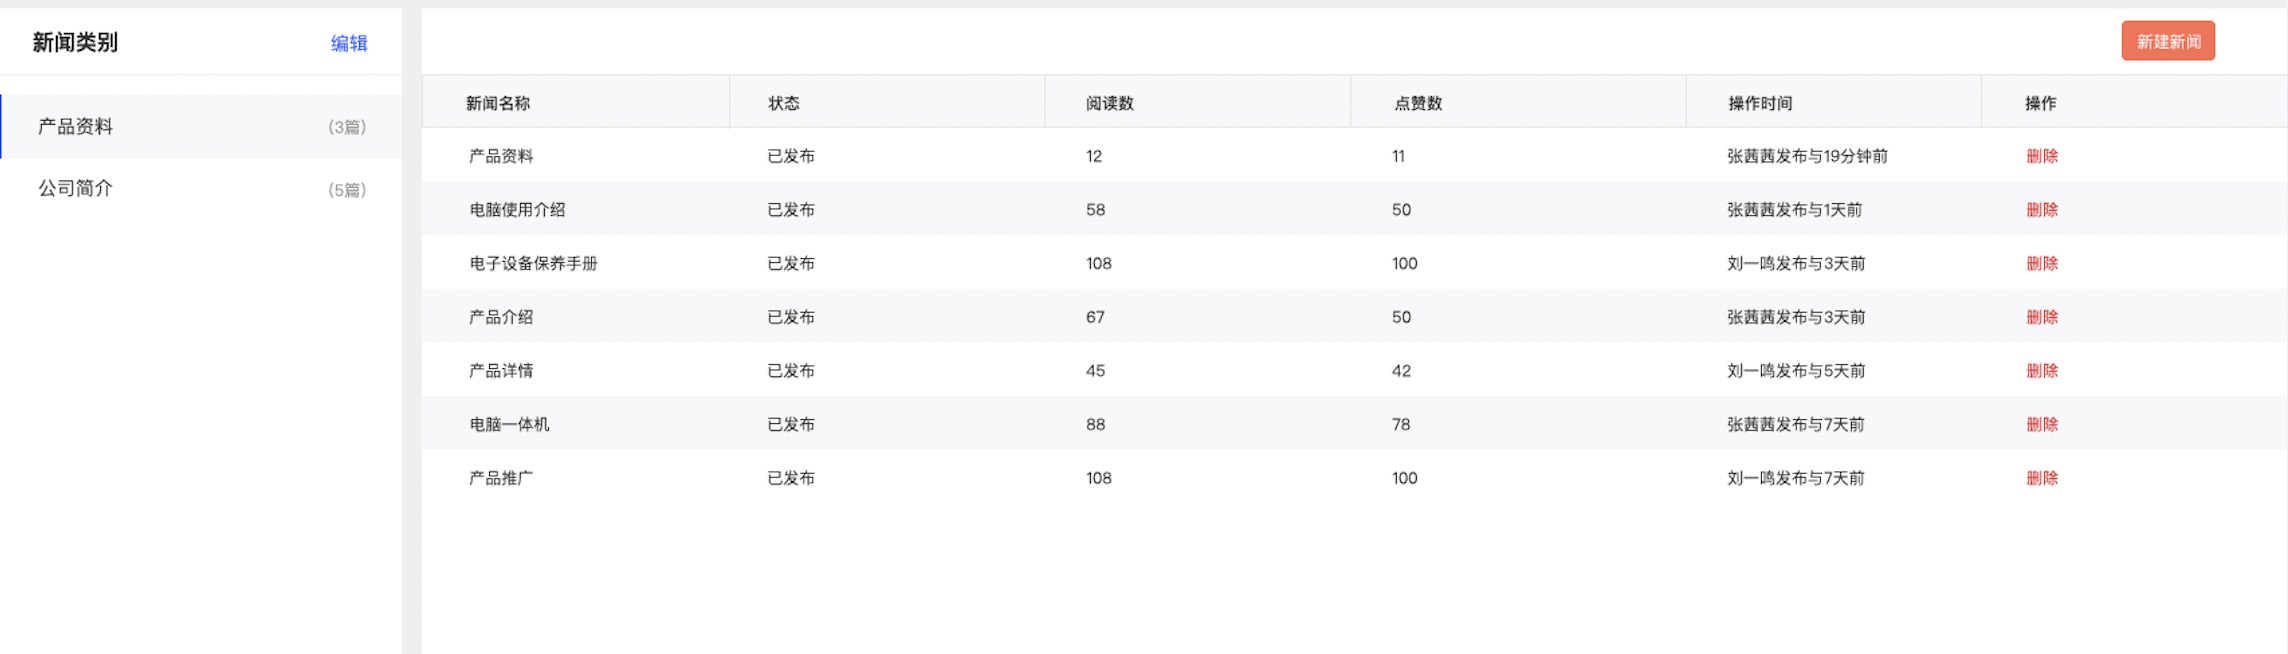
Task: Open the 电脑一体机 news title
Action: [x=509, y=425]
